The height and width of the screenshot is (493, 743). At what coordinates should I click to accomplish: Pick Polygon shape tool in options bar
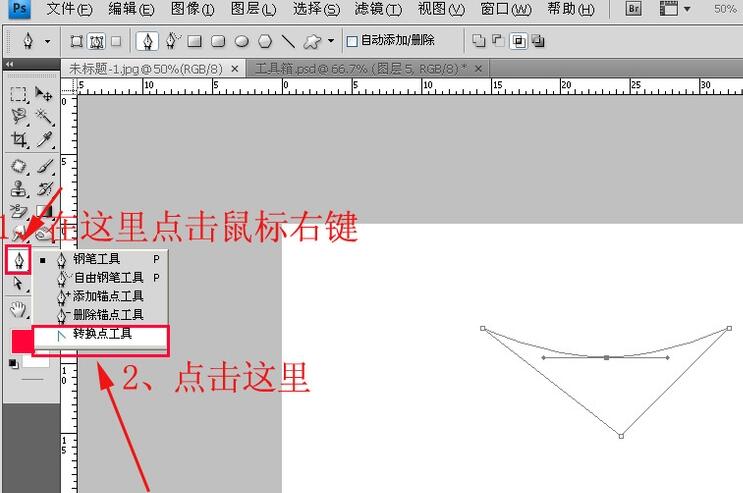(x=265, y=42)
